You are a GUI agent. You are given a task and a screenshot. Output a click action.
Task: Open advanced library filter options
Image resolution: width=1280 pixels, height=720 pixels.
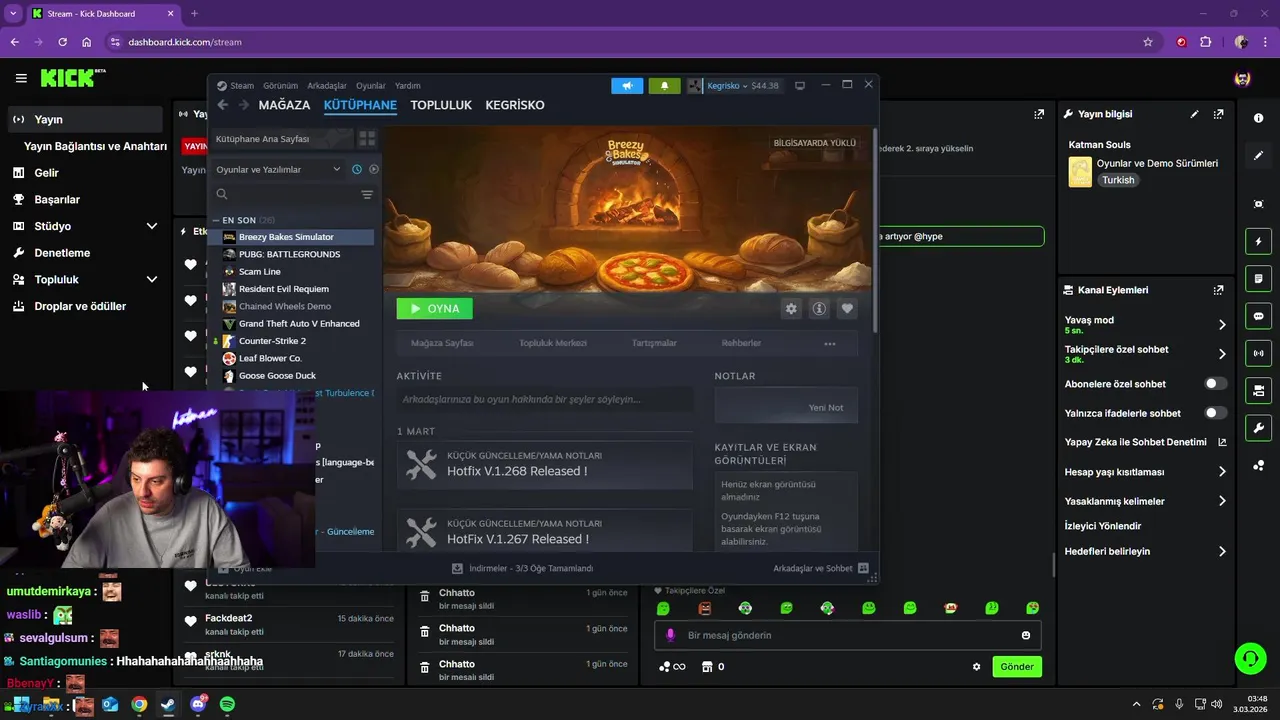[367, 194]
